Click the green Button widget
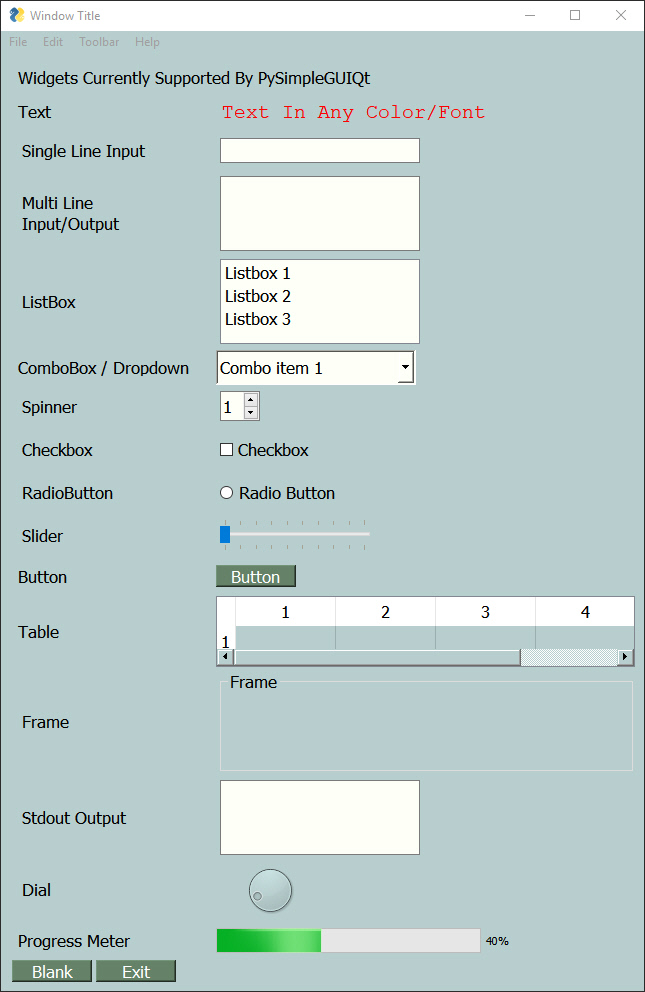The image size is (645, 992). pyautogui.click(x=255, y=576)
